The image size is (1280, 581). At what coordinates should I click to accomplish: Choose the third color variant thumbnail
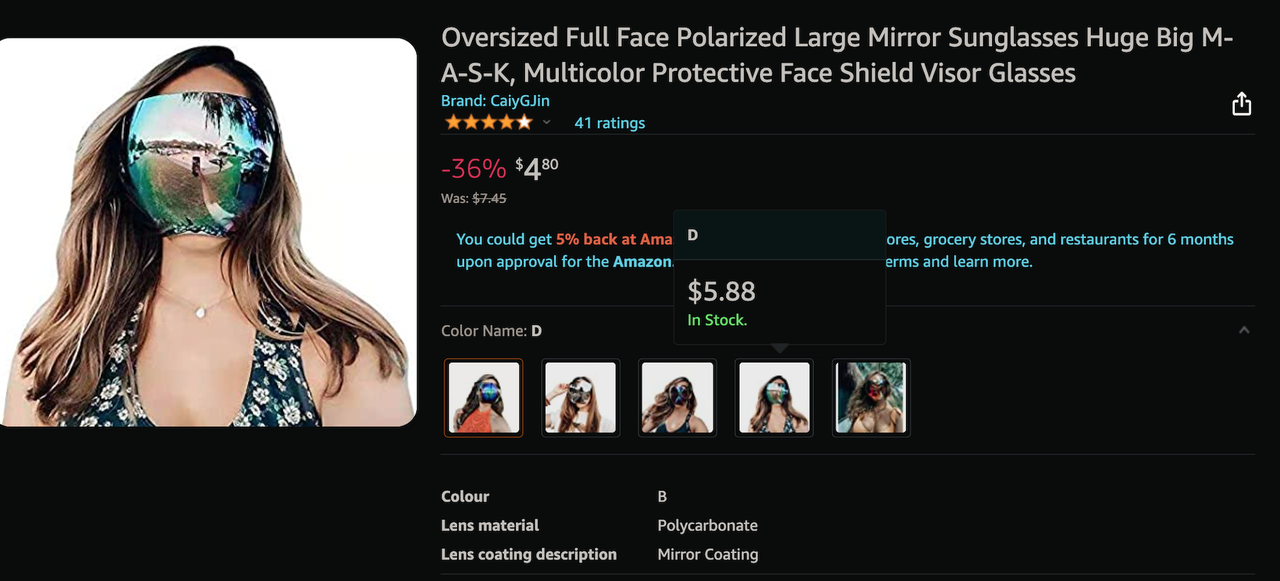click(678, 397)
